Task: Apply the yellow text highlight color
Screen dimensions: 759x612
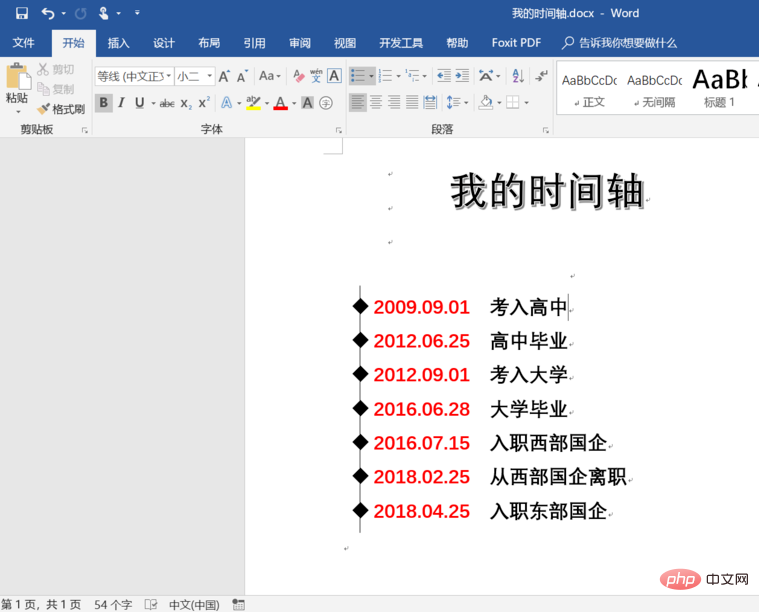Action: click(253, 103)
